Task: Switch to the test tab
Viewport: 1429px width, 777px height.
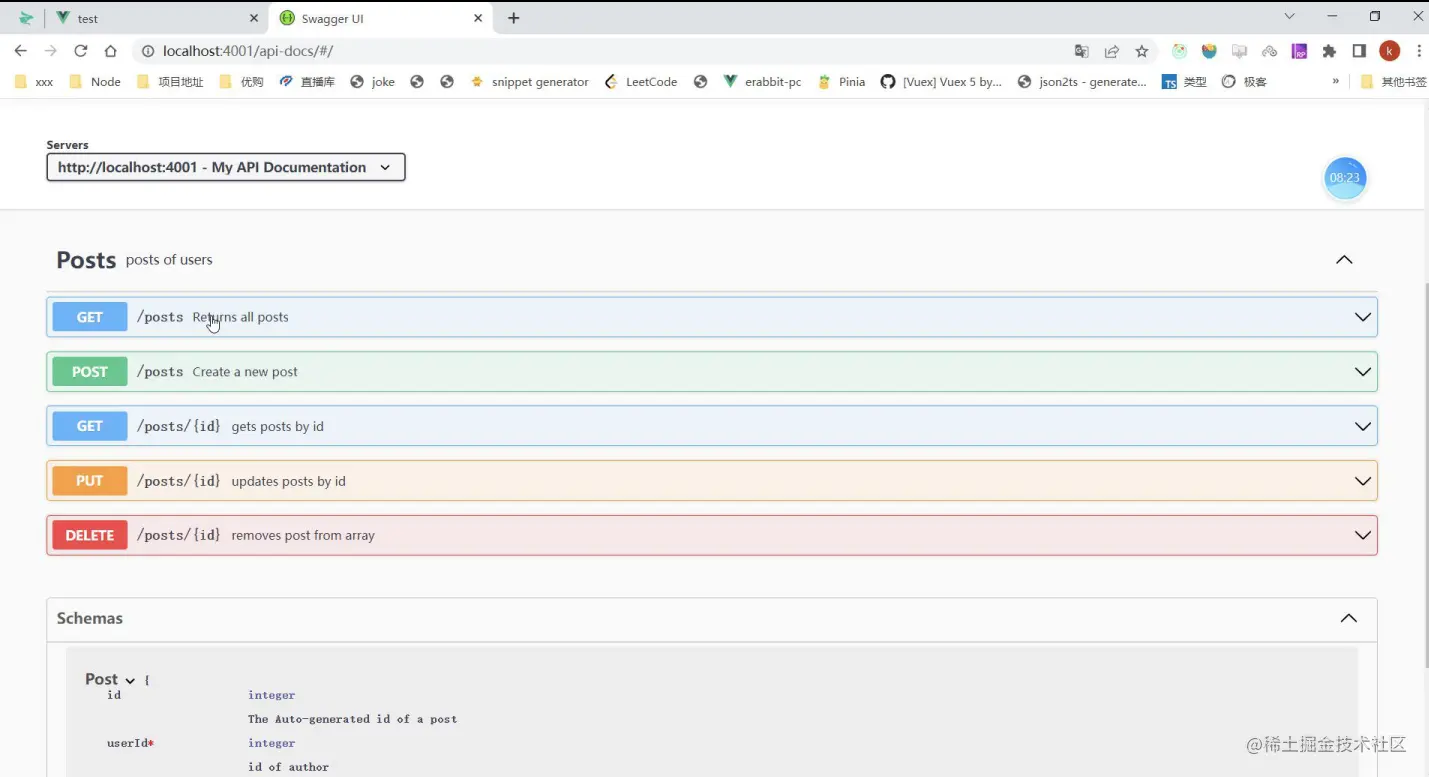Action: coord(158,18)
